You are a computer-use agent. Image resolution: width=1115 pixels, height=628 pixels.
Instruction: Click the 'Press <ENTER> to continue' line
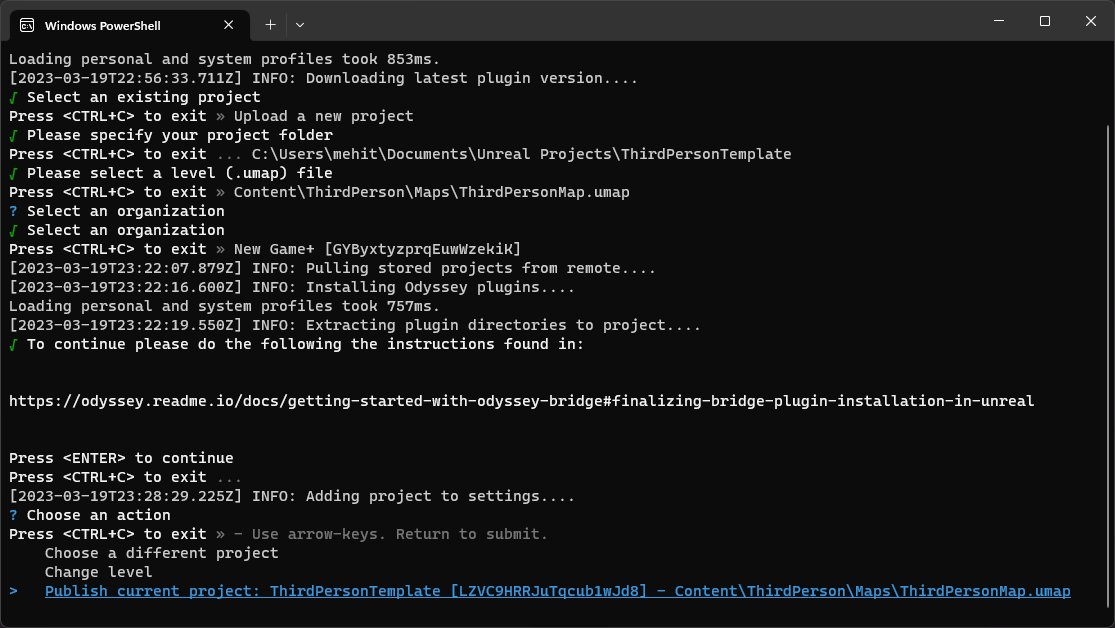click(x=121, y=458)
